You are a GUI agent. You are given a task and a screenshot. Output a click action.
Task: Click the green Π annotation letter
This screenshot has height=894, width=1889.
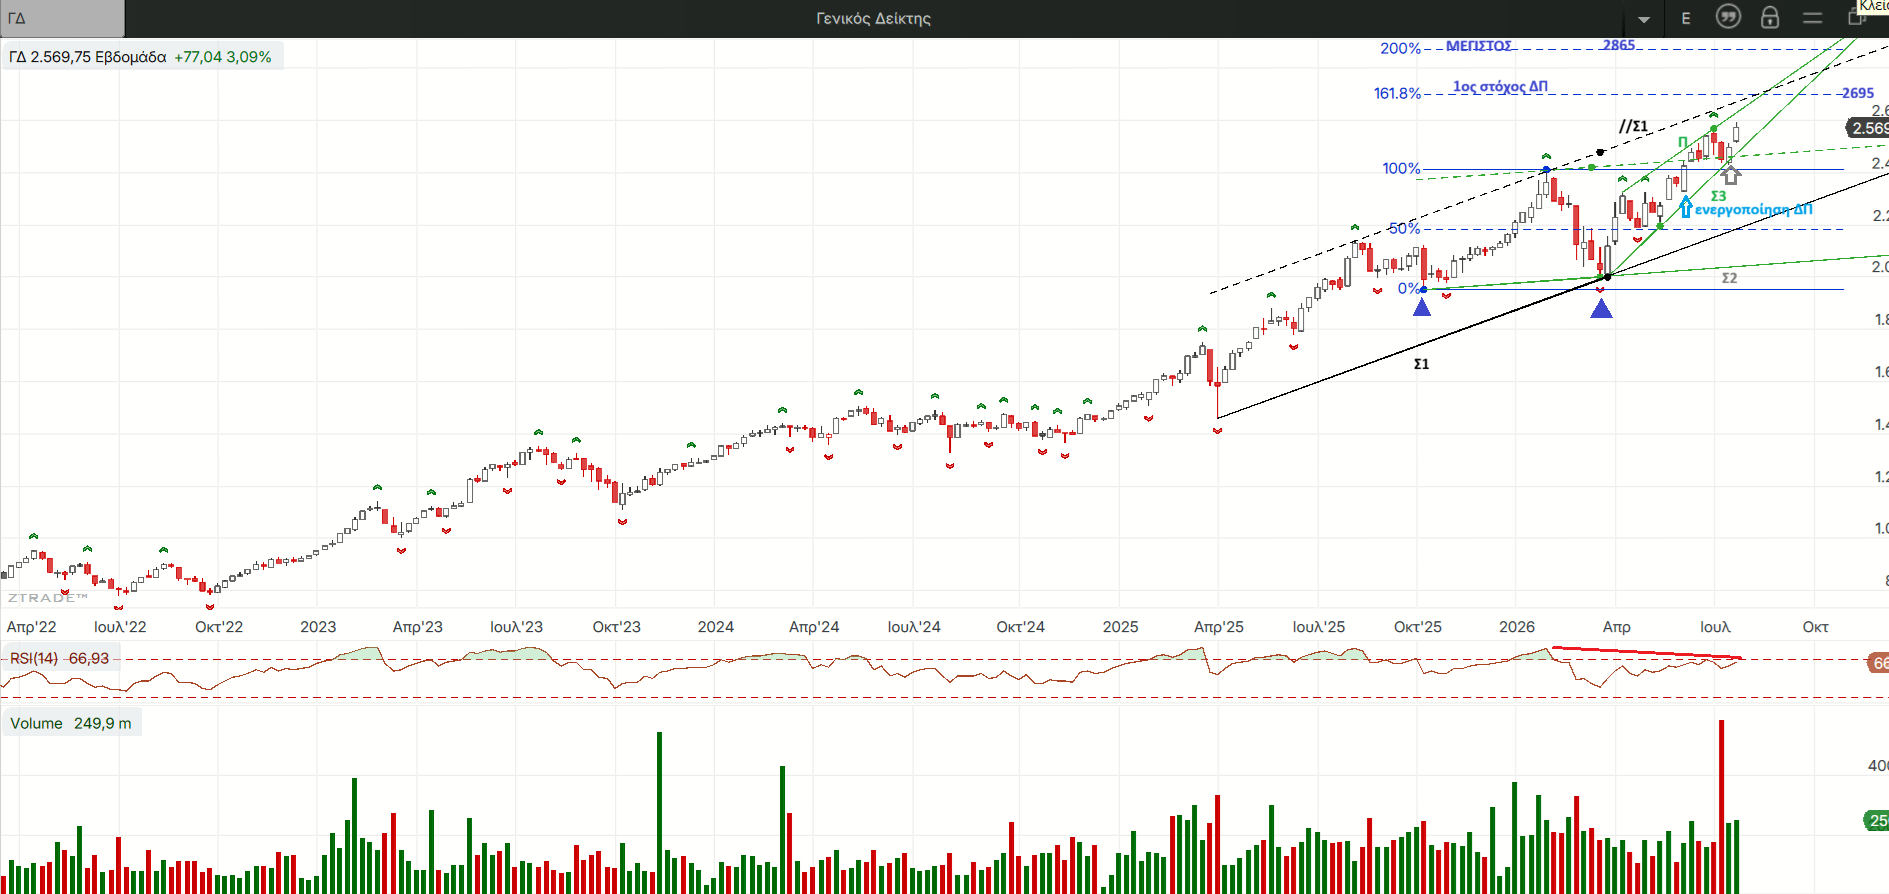[1683, 142]
